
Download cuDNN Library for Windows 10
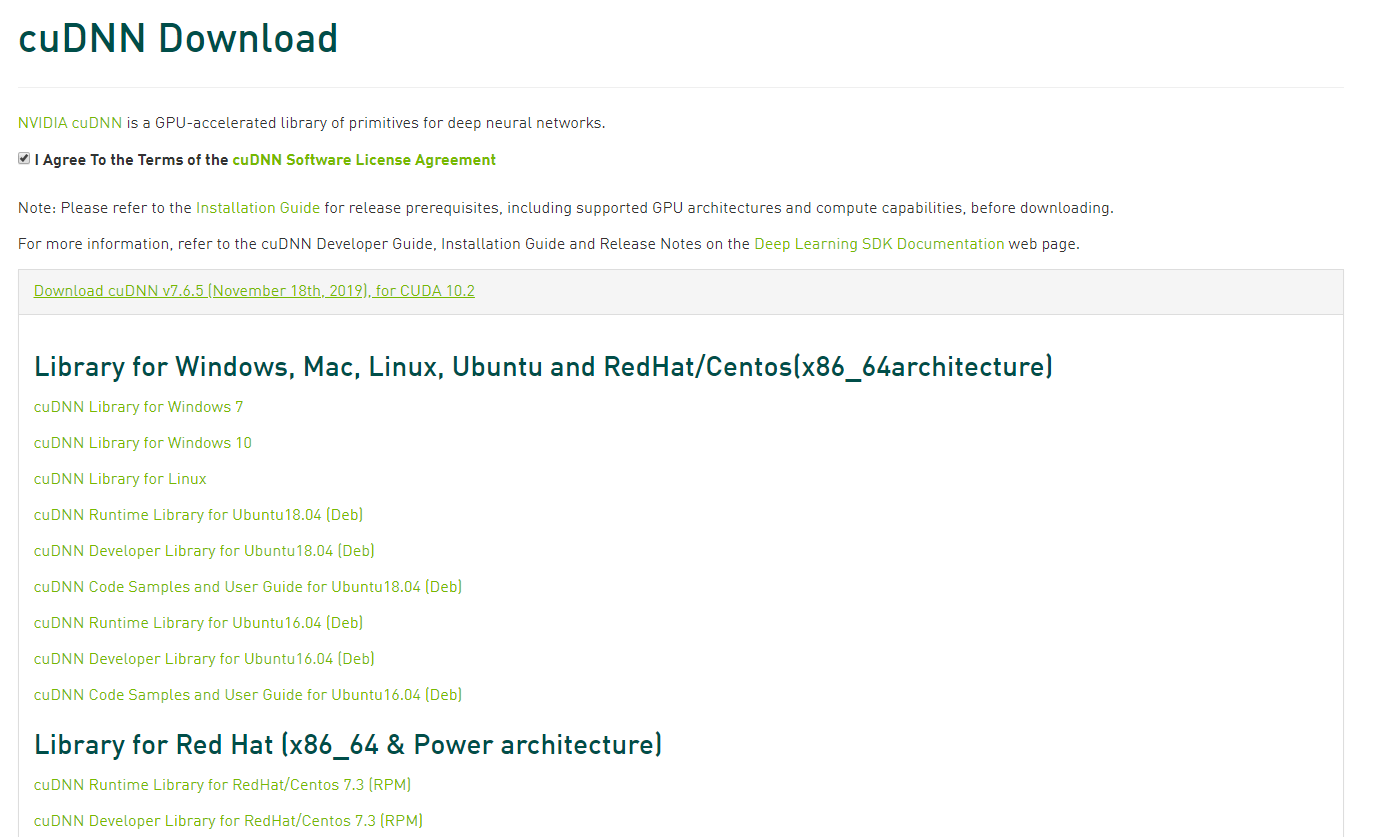[143, 443]
